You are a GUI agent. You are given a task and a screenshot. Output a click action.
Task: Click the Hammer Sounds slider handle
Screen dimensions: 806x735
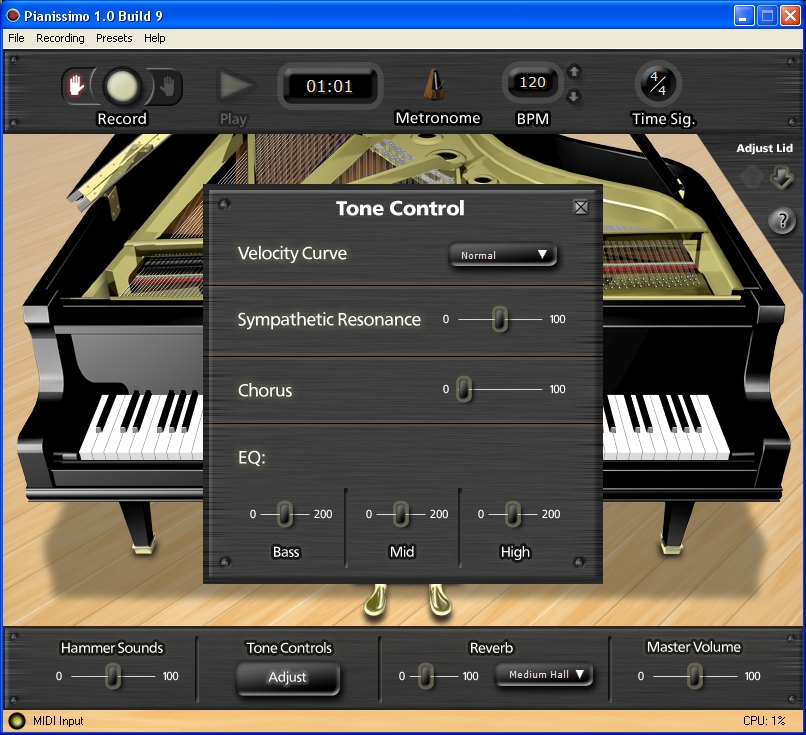click(113, 676)
